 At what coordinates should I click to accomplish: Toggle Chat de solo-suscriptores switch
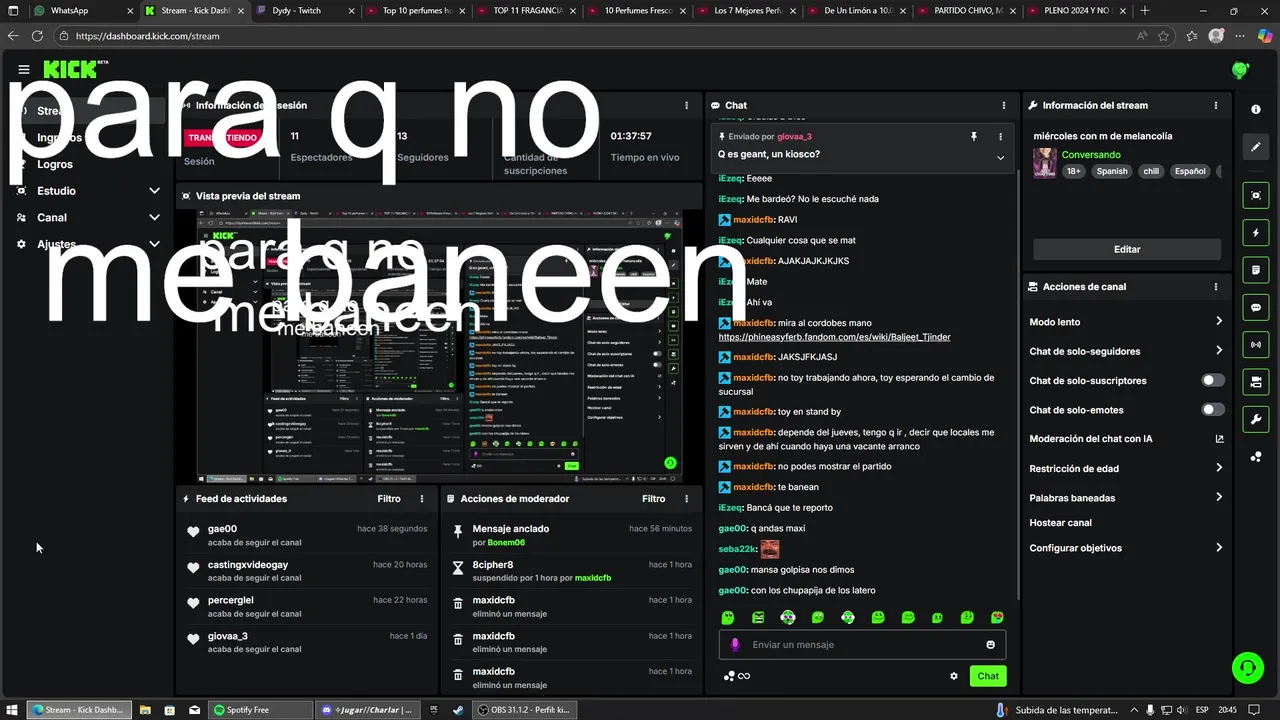(x=1213, y=380)
